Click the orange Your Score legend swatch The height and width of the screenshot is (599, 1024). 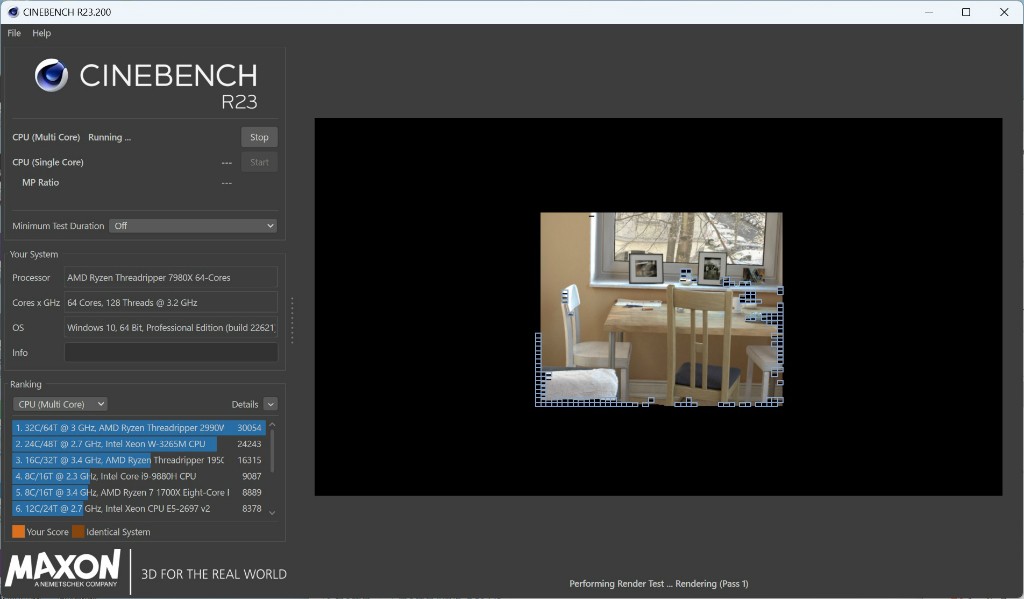tap(18, 532)
